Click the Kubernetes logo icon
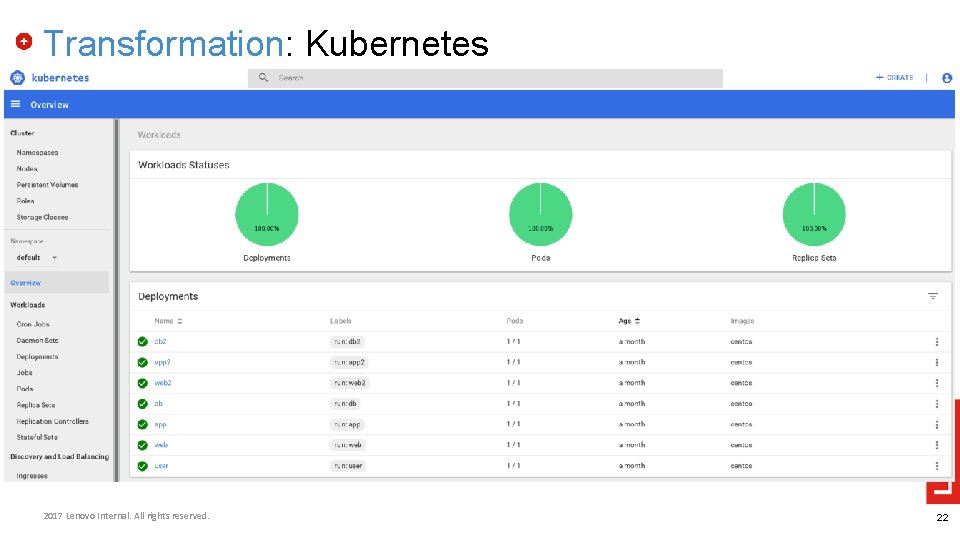This screenshot has height=540, width=960. 17,78
